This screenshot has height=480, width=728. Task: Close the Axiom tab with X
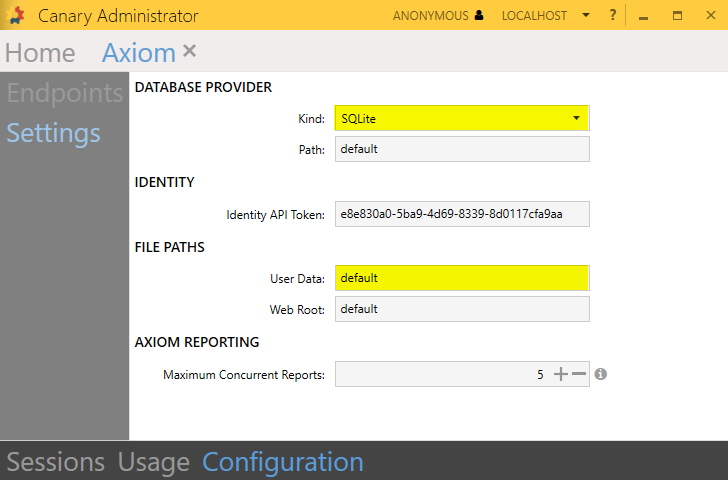[x=190, y=51]
